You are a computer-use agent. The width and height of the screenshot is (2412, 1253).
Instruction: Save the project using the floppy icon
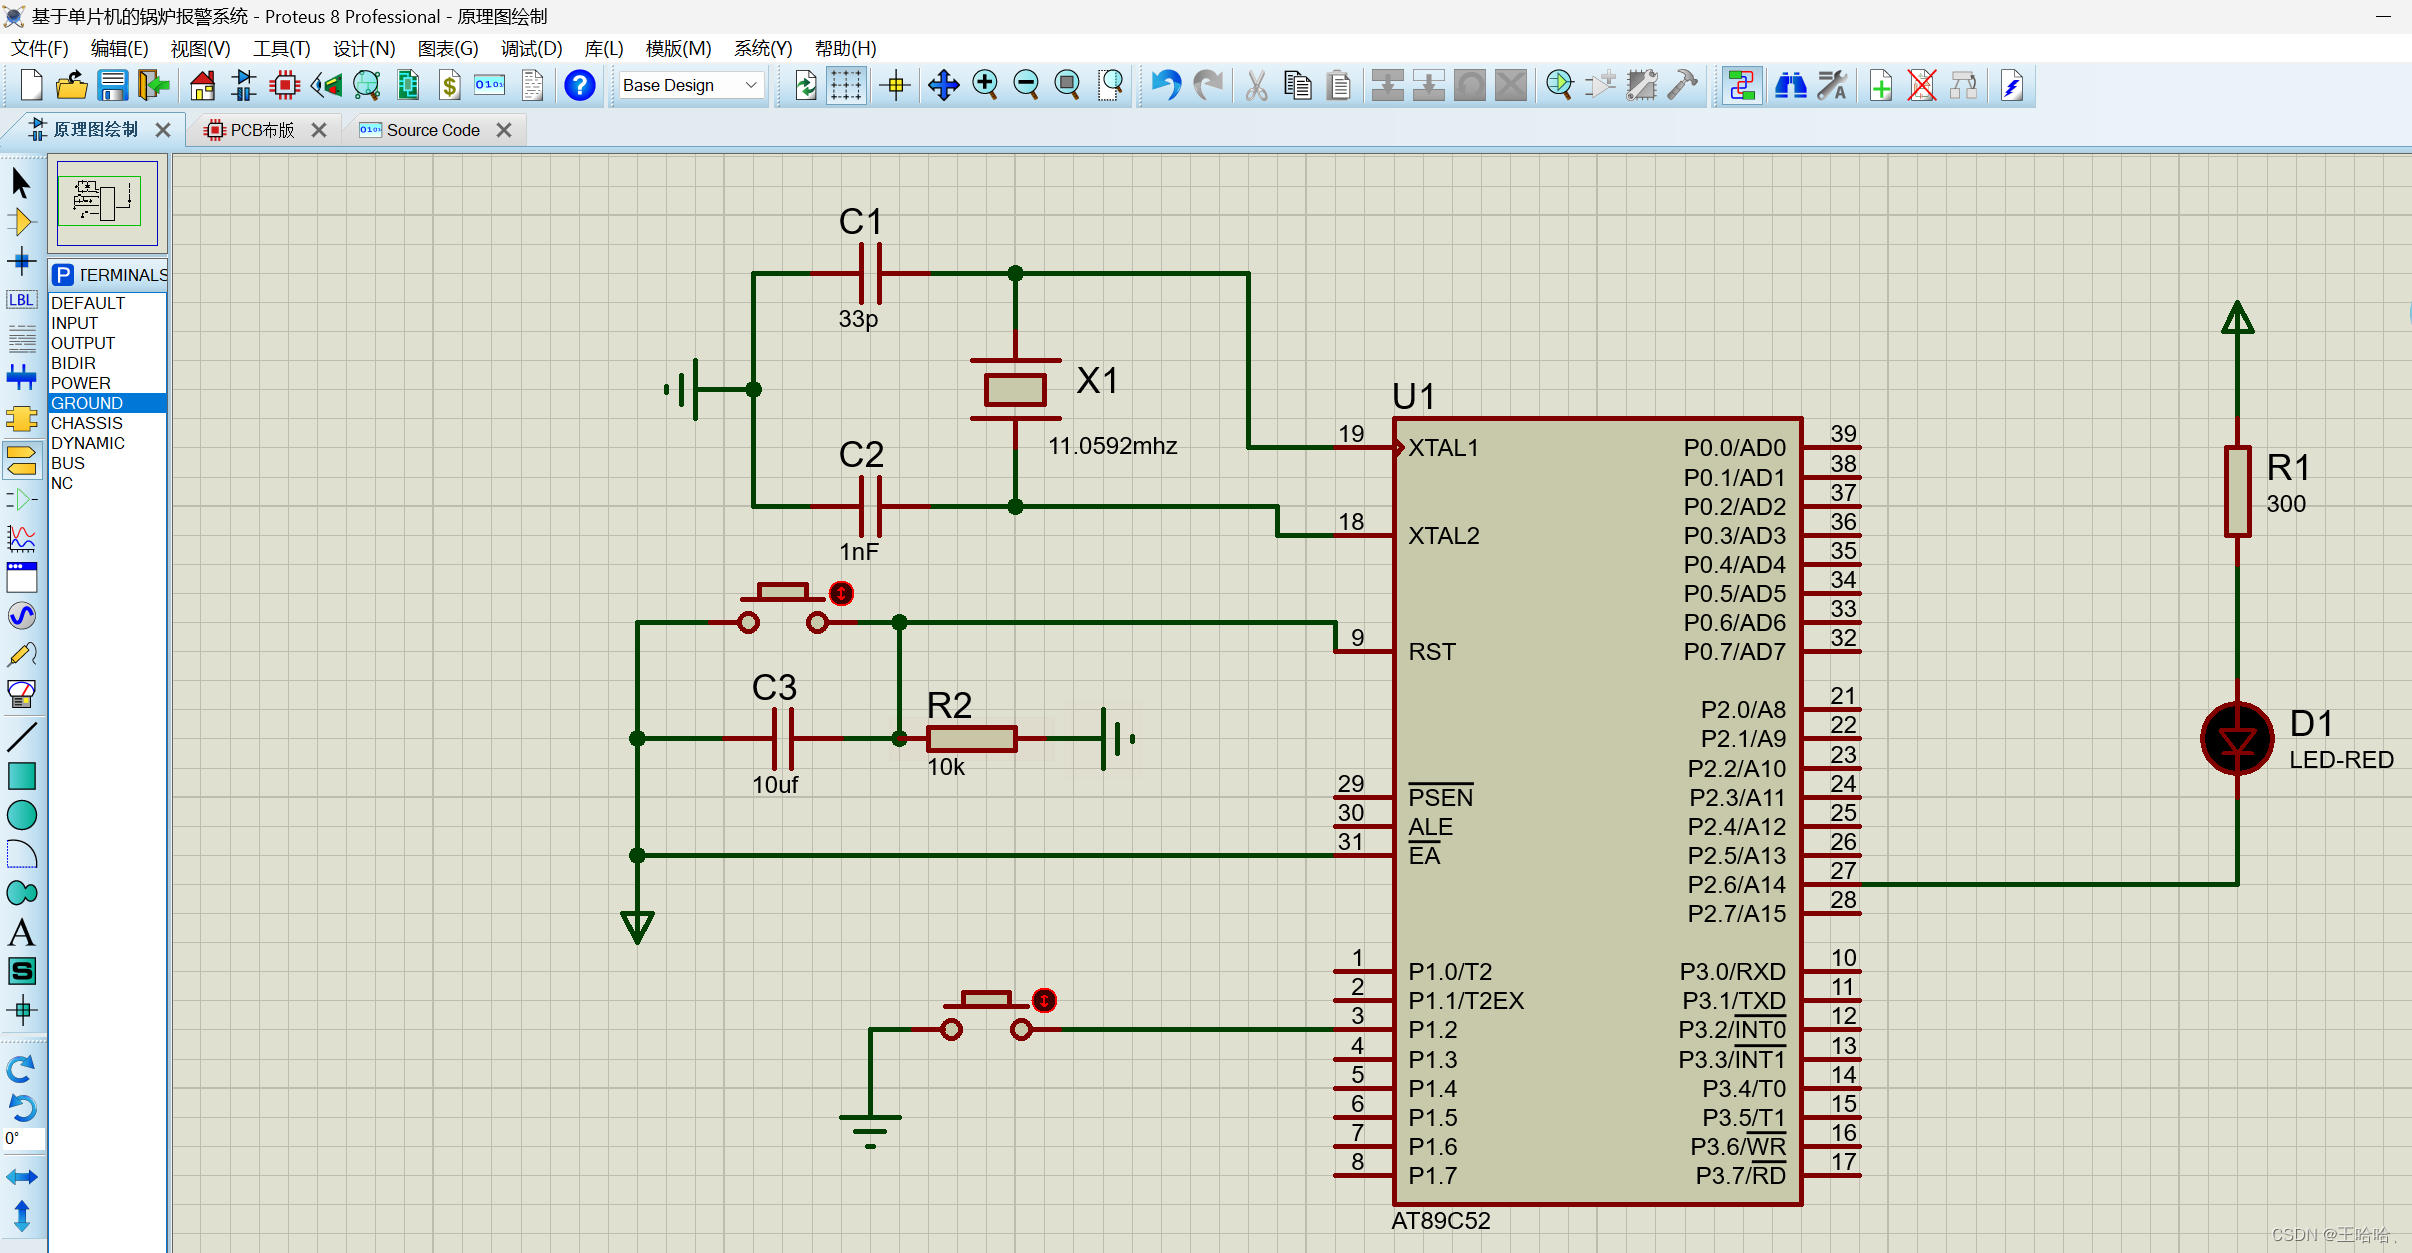tap(113, 86)
